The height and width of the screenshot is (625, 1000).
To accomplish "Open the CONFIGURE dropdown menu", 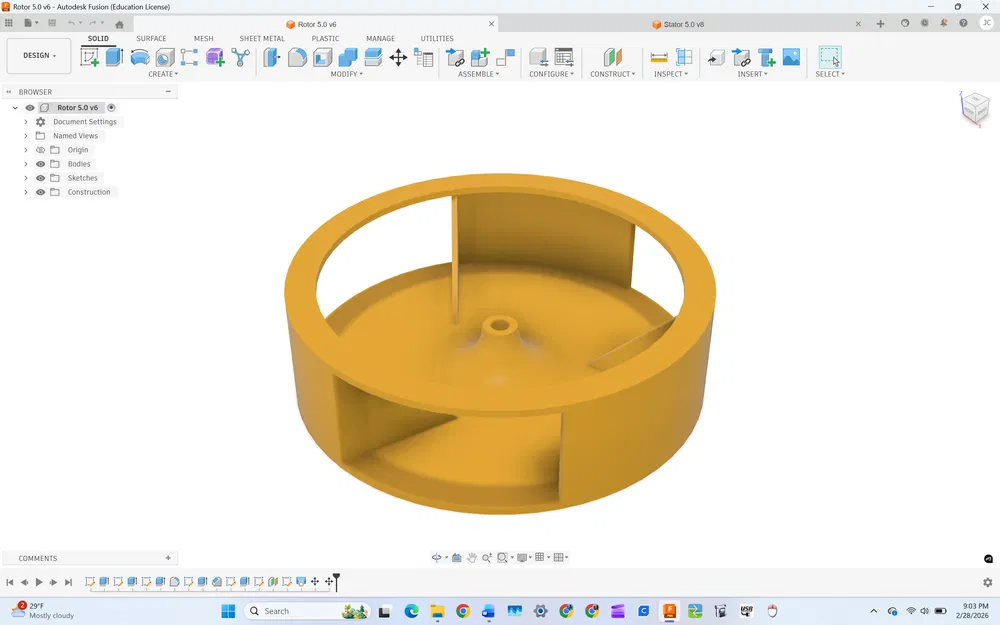I will pyautogui.click(x=551, y=74).
